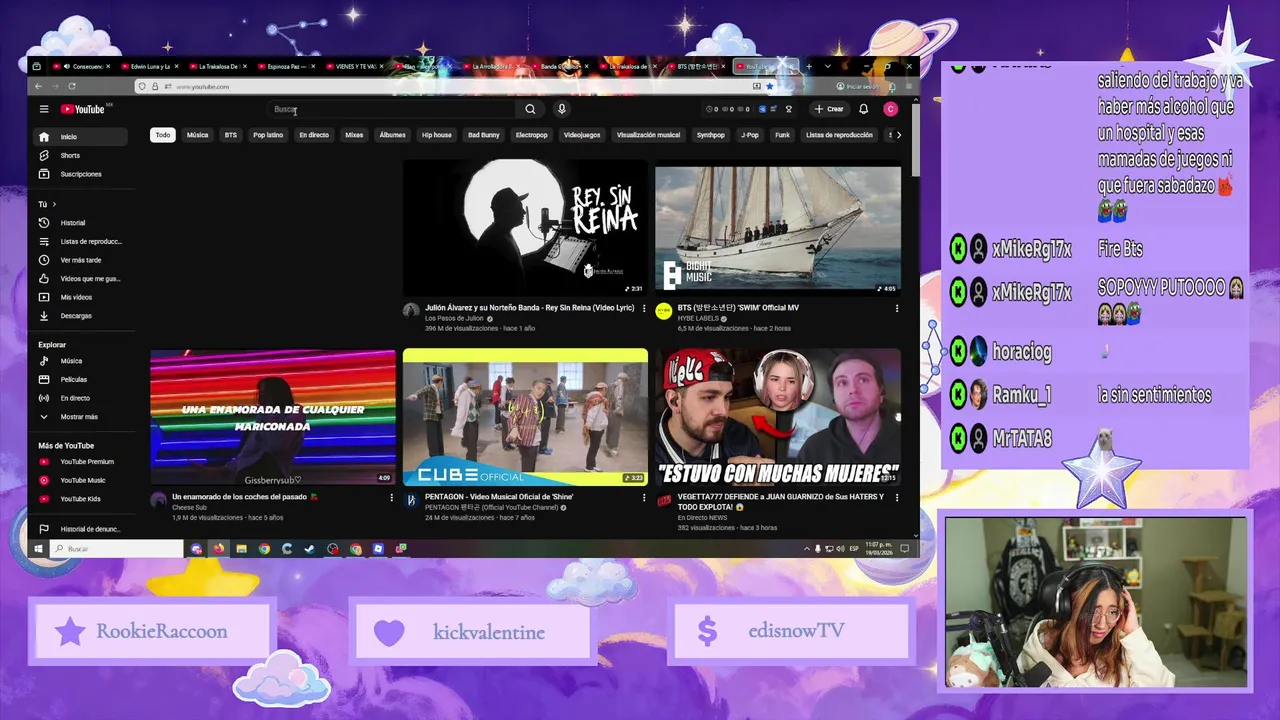Open Videos que me gustan
The image size is (1280, 720).
click(x=82, y=279)
